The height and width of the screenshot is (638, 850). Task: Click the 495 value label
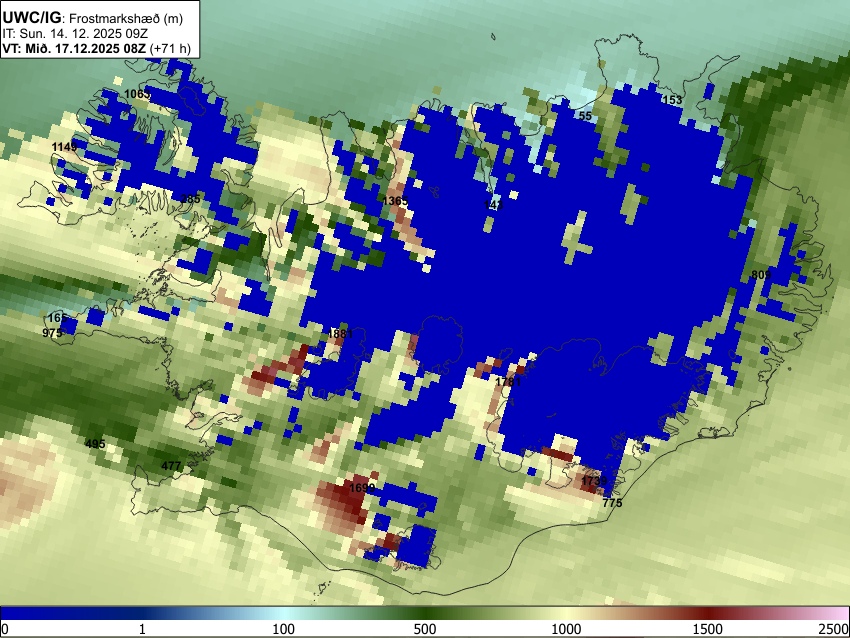[95, 444]
